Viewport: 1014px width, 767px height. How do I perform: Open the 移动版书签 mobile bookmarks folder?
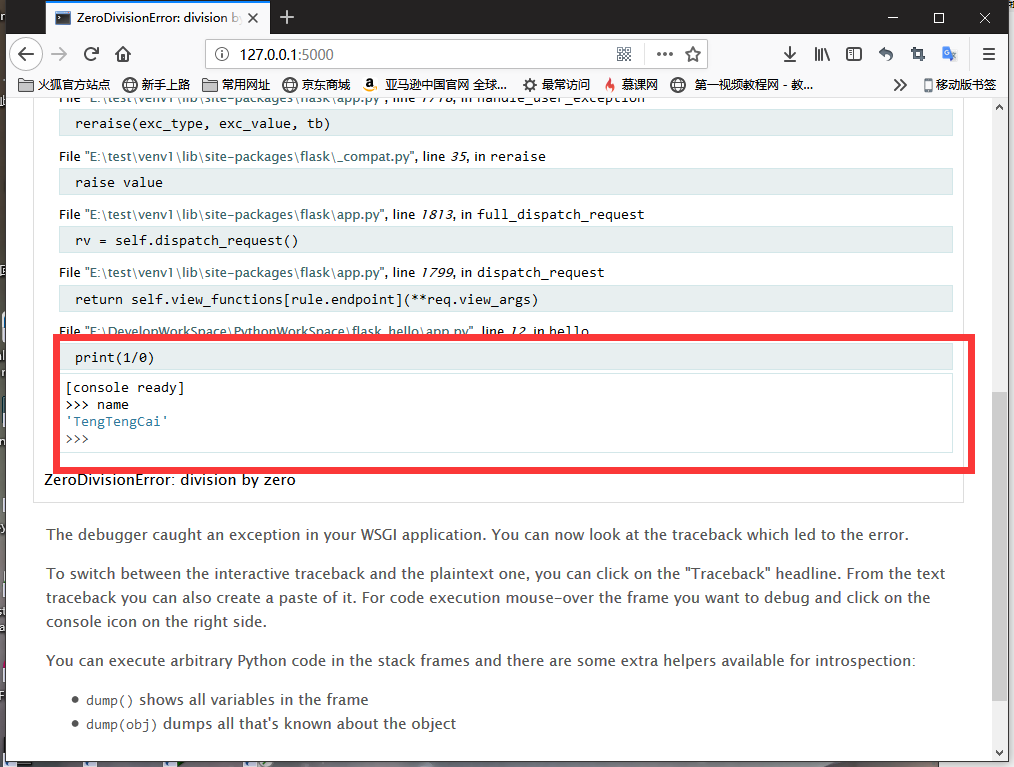pyautogui.click(x=960, y=85)
